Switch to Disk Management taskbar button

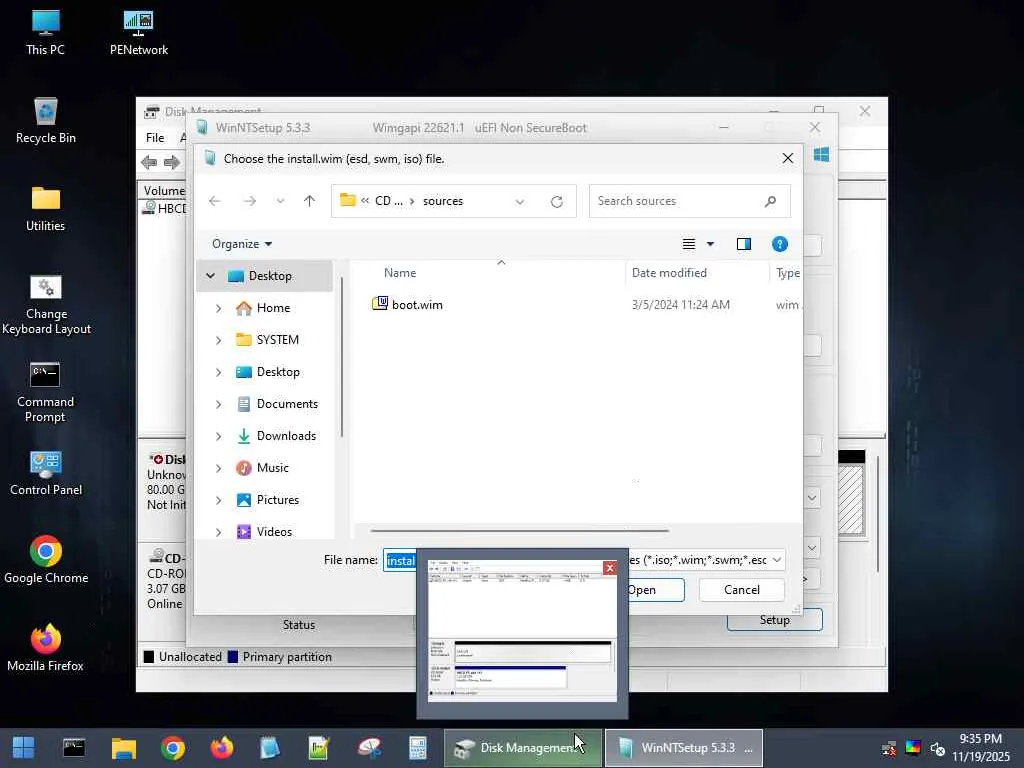click(x=522, y=748)
